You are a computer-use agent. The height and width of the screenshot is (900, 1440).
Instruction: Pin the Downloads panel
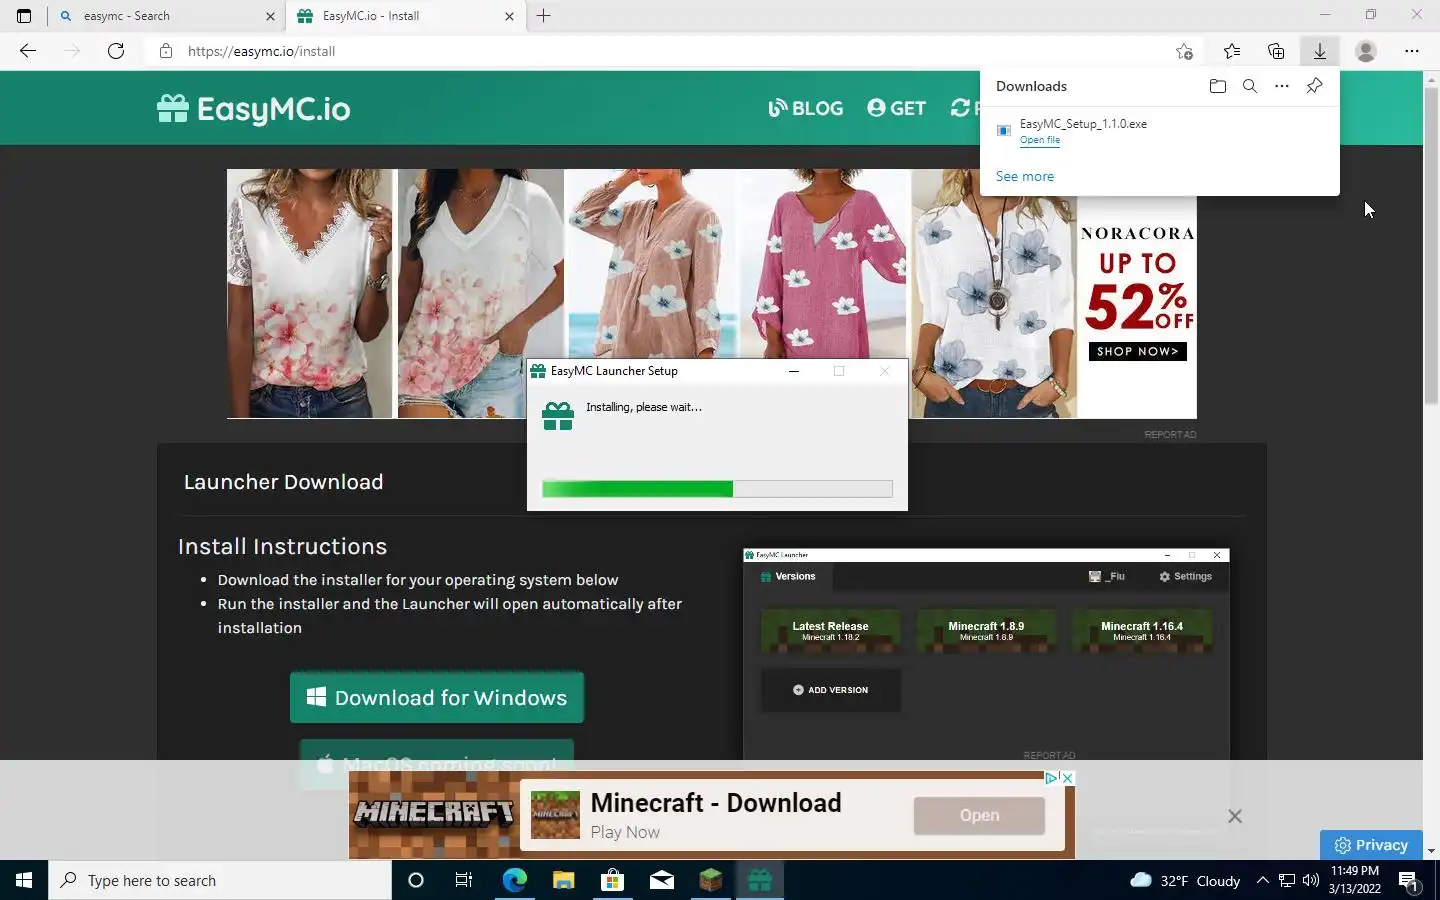click(x=1315, y=86)
